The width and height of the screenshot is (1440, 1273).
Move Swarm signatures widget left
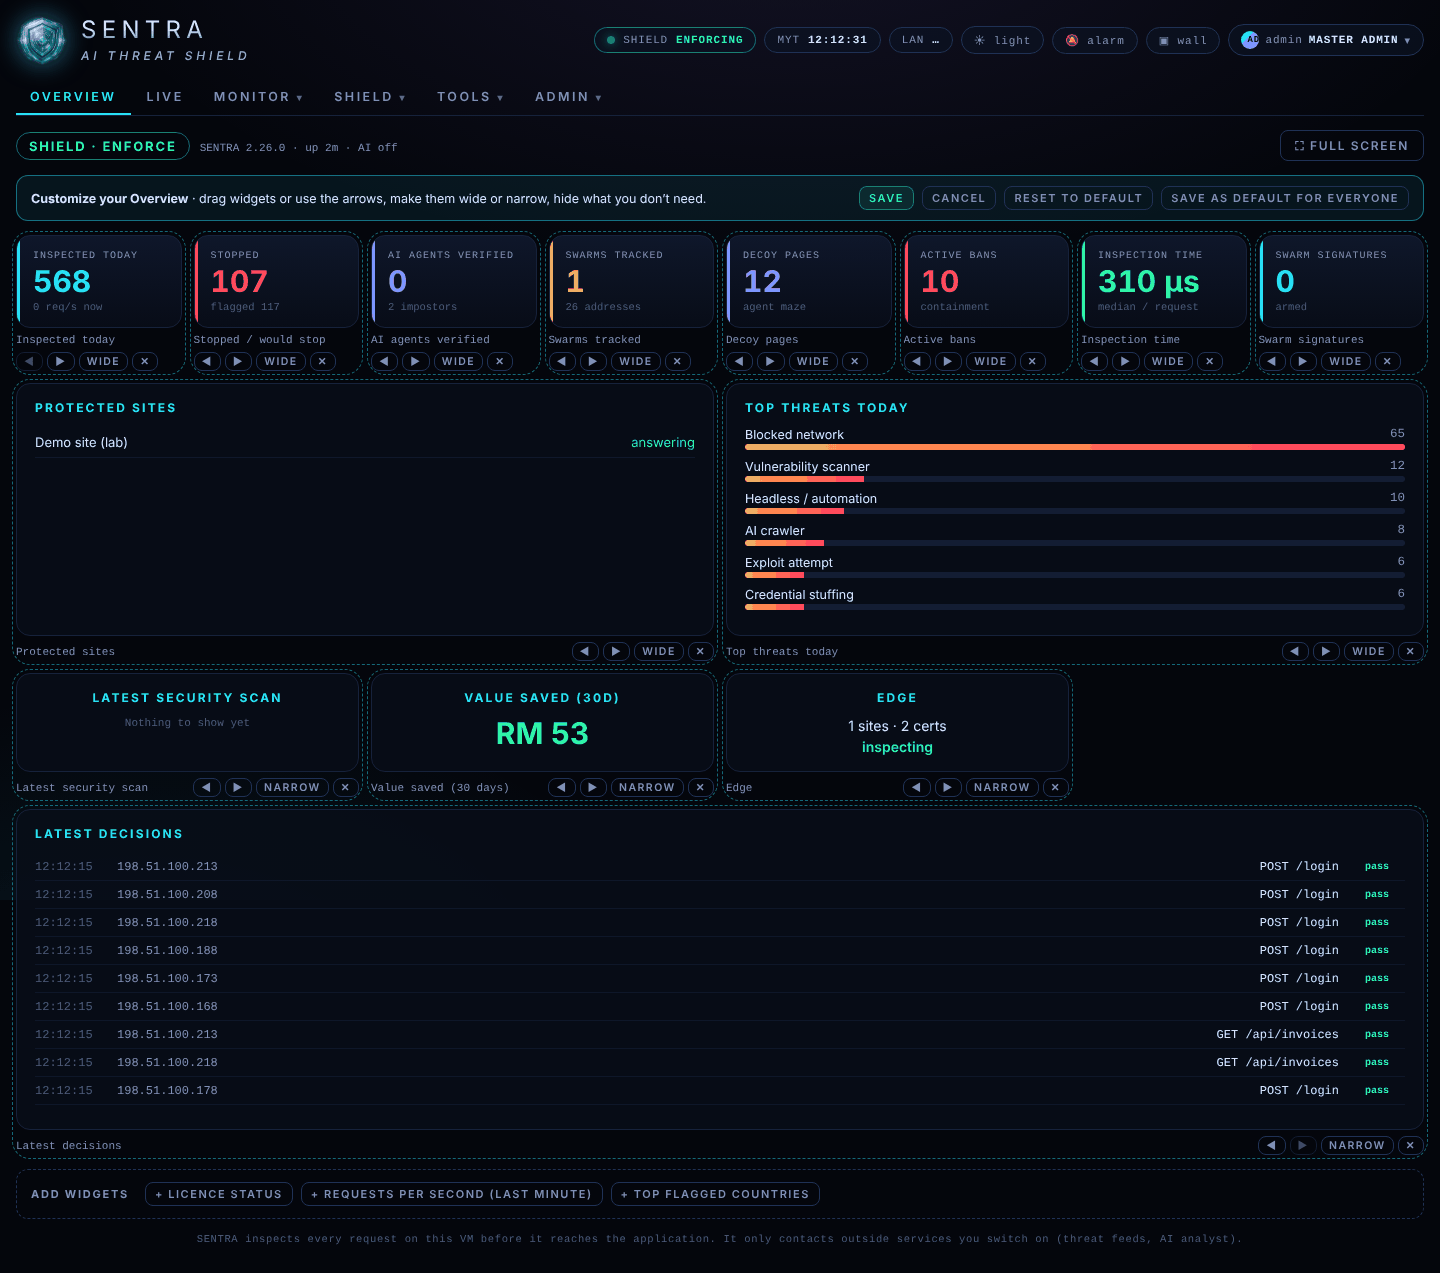pos(1272,361)
